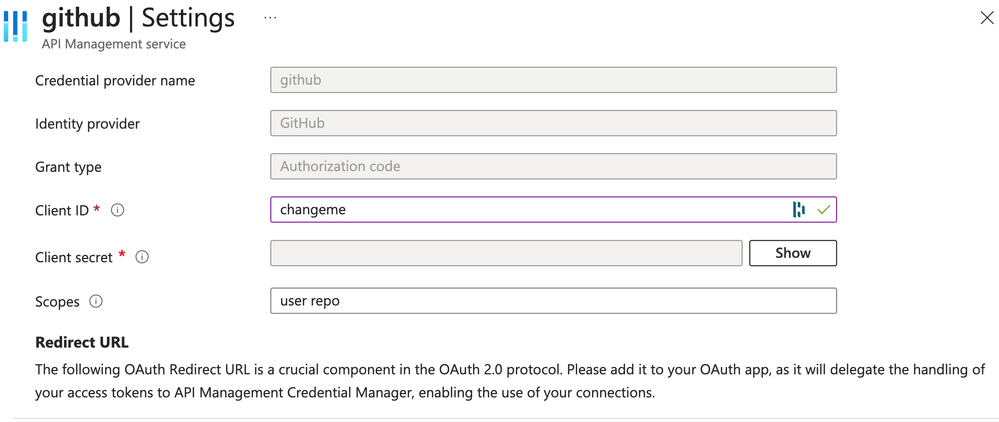Screen dimensions: 999x422
Task: Show Client secret info tooltip icon
Action: point(142,257)
